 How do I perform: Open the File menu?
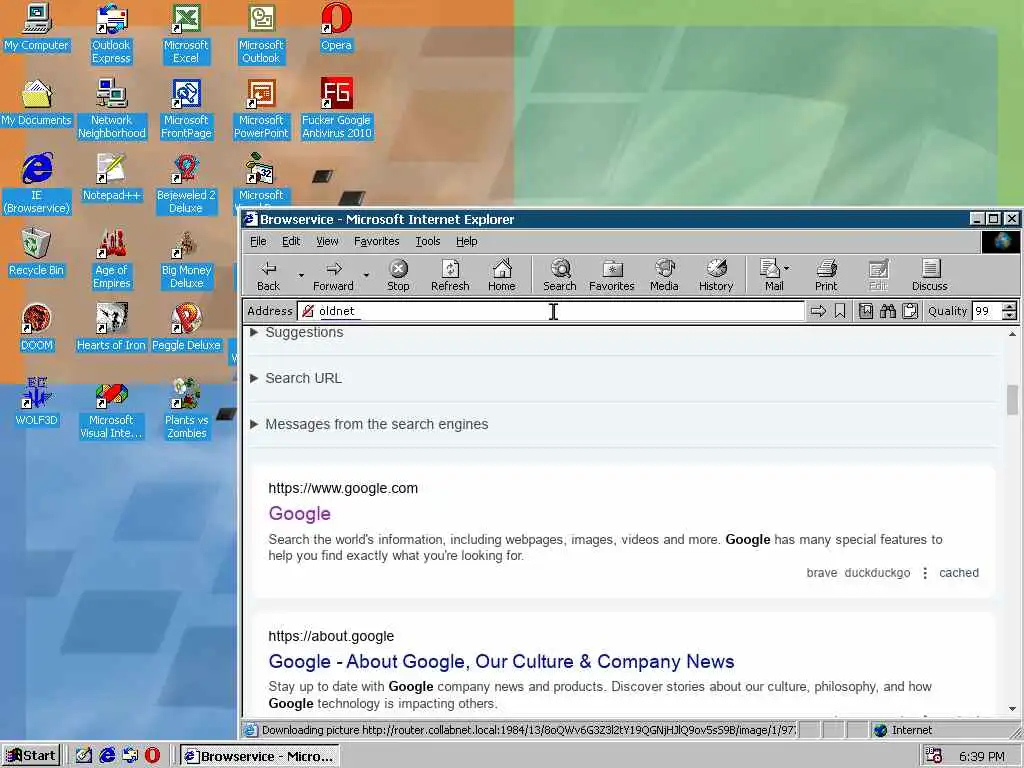tap(258, 241)
